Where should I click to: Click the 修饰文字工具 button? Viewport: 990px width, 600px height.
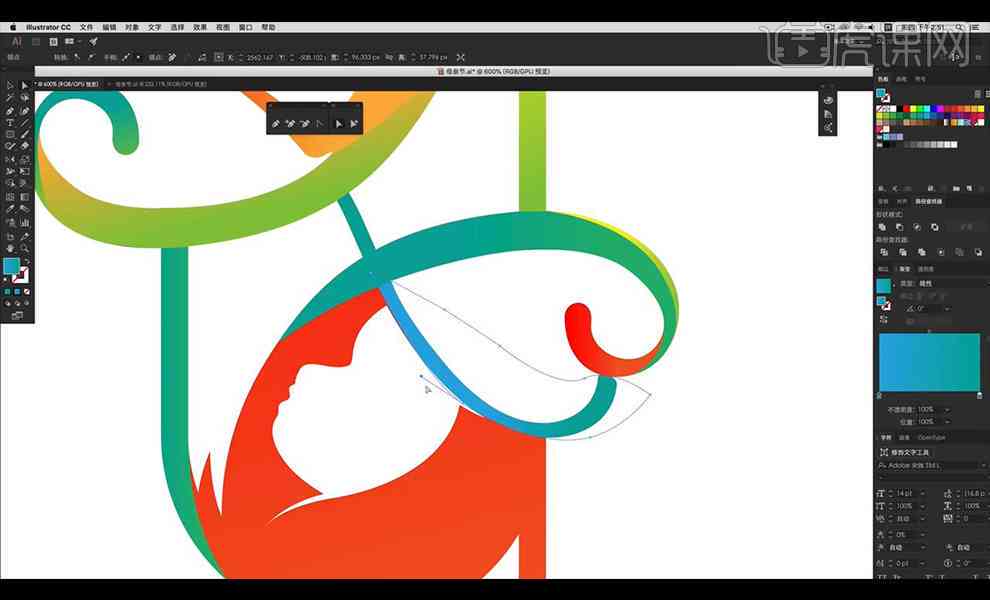[x=905, y=452]
